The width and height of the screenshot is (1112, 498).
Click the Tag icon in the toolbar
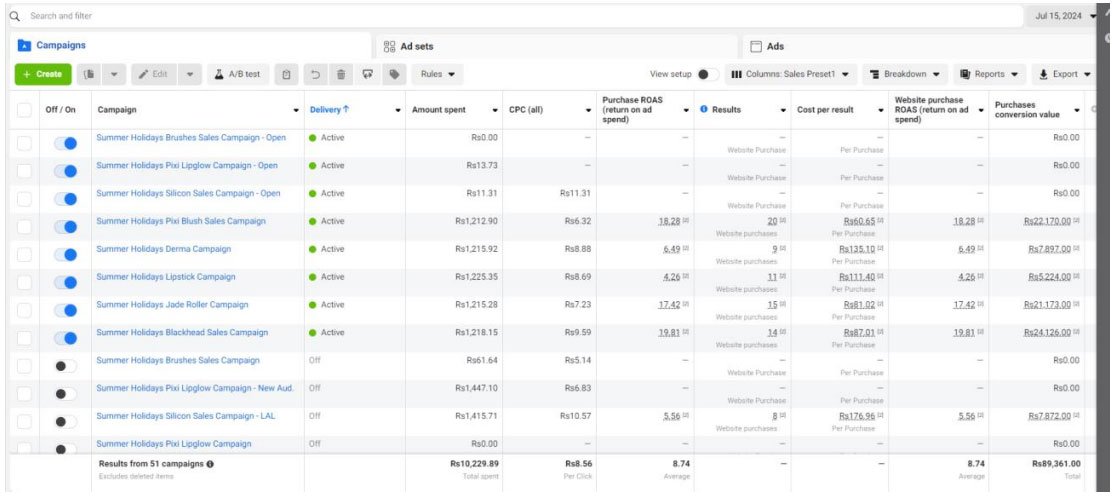pos(394,74)
